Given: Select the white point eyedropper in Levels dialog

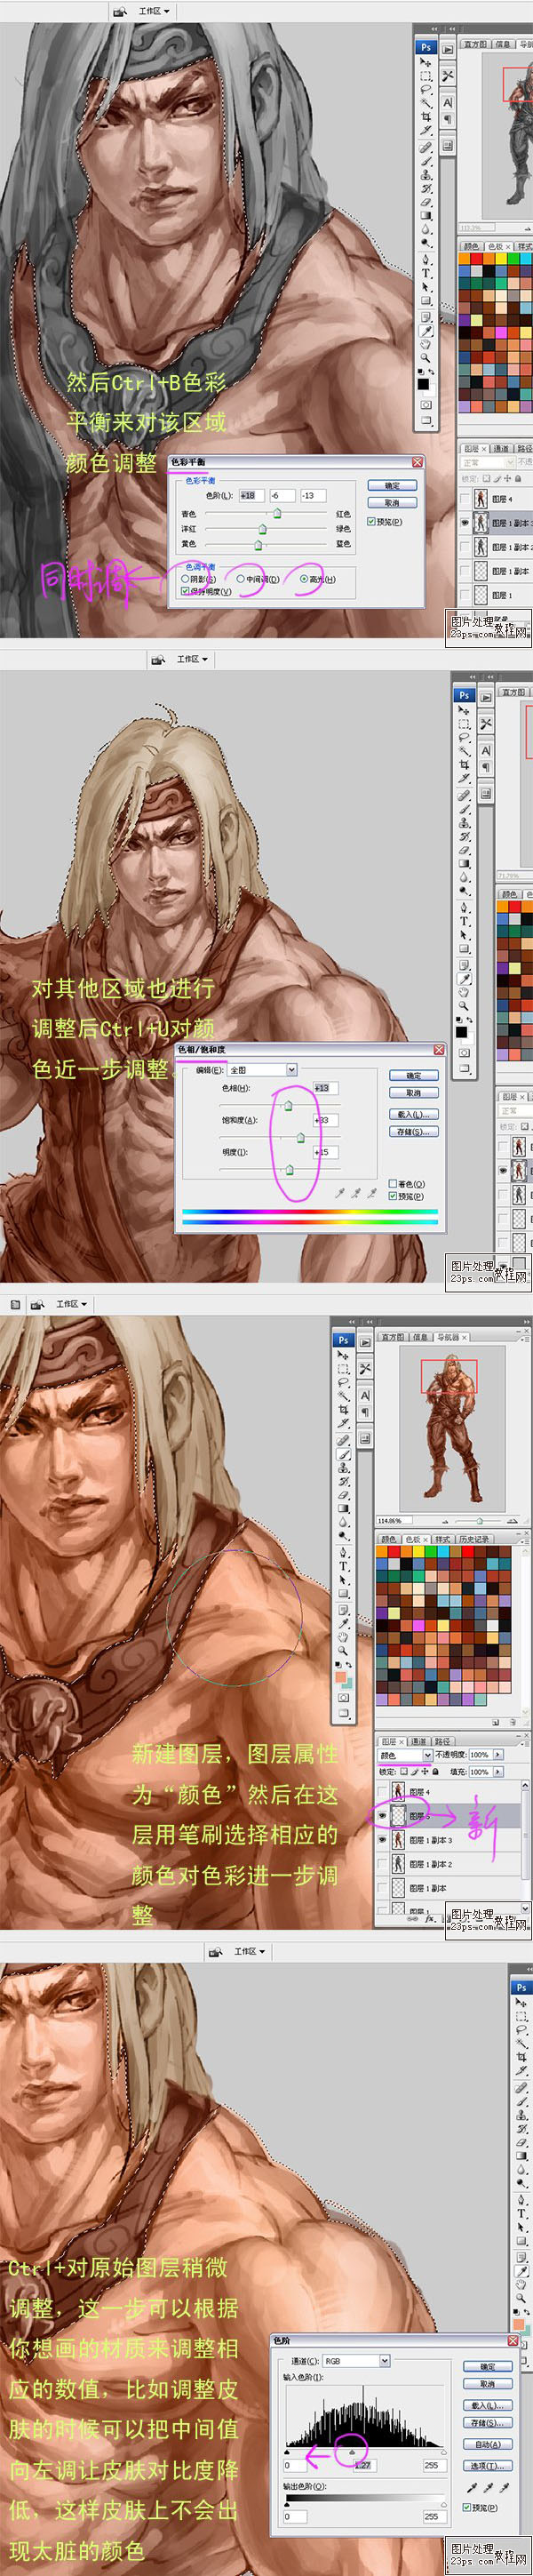Looking at the screenshot, I should pos(504,2486).
